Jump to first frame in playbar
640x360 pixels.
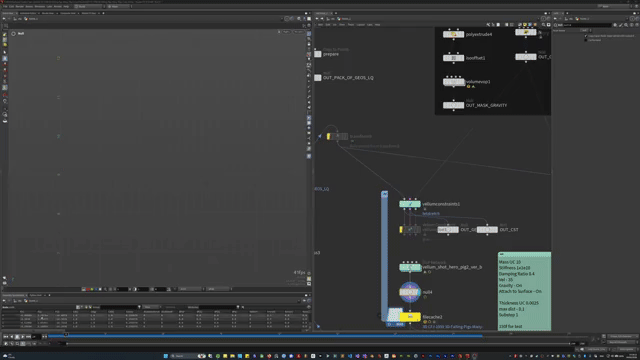(6, 336)
